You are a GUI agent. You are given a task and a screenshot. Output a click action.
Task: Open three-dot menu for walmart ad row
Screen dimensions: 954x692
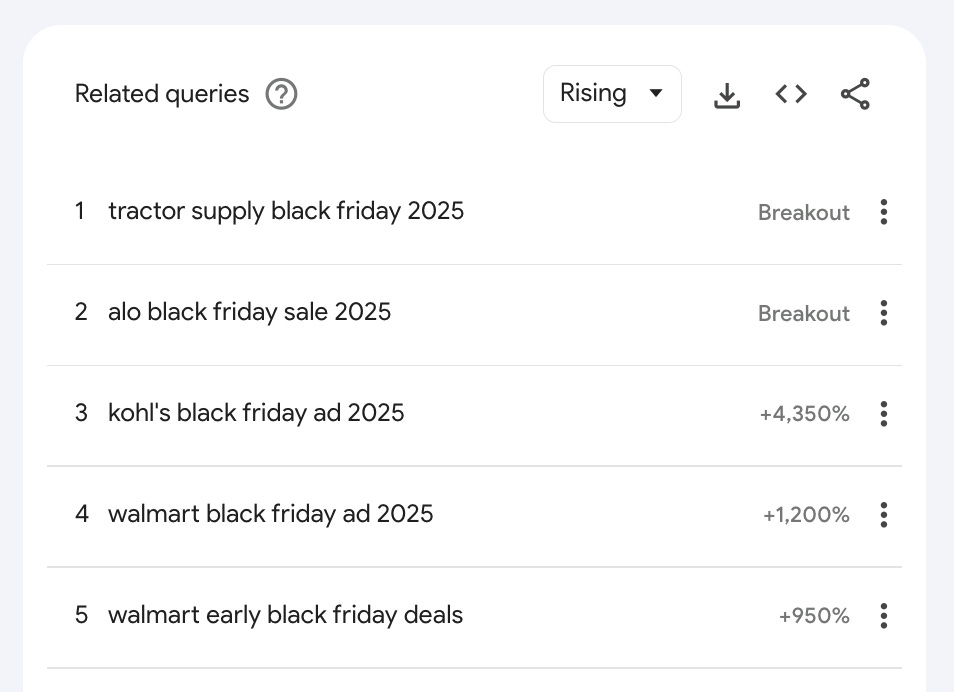tap(883, 515)
